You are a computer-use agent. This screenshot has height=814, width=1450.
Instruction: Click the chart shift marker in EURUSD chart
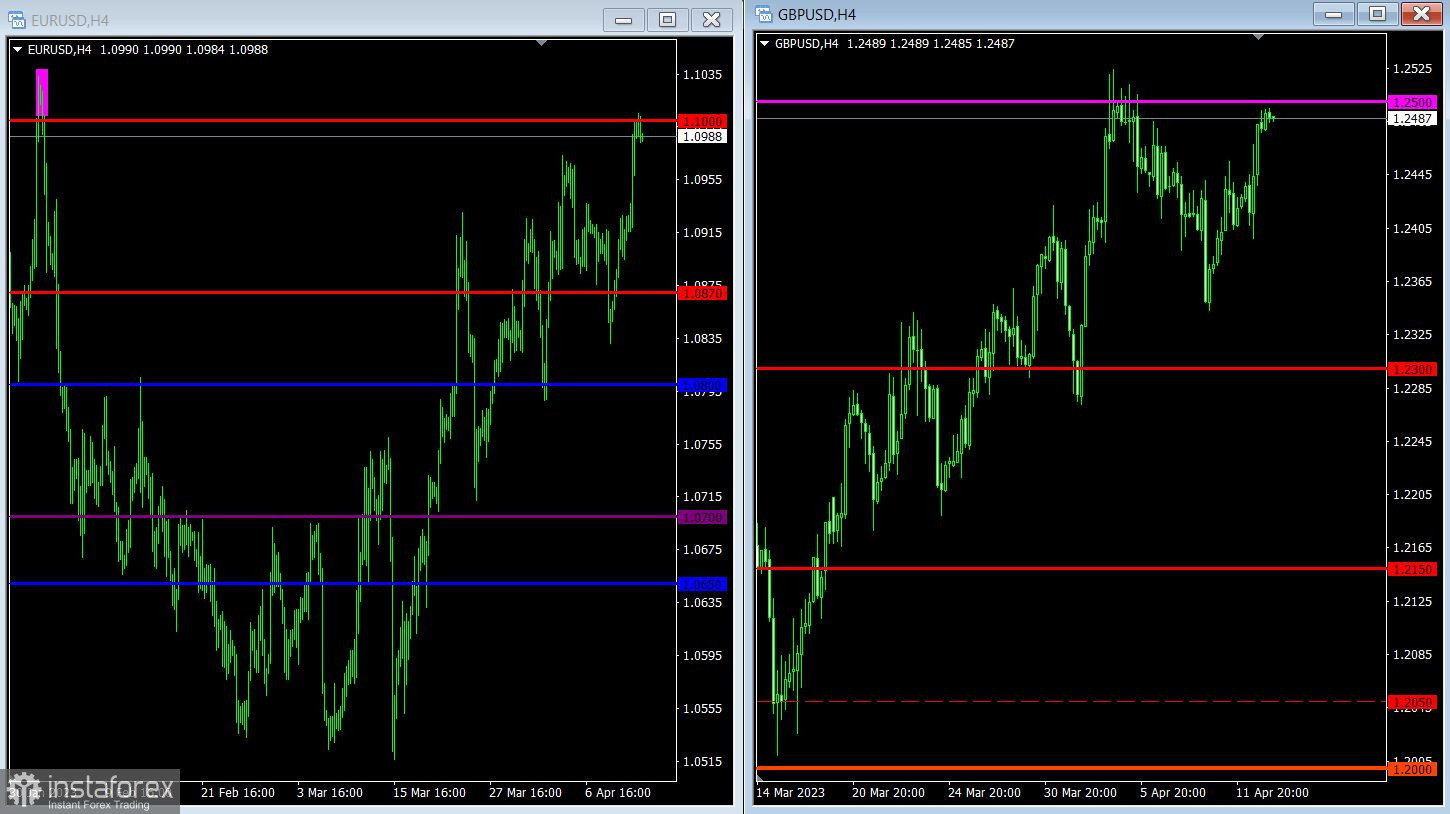[x=542, y=43]
